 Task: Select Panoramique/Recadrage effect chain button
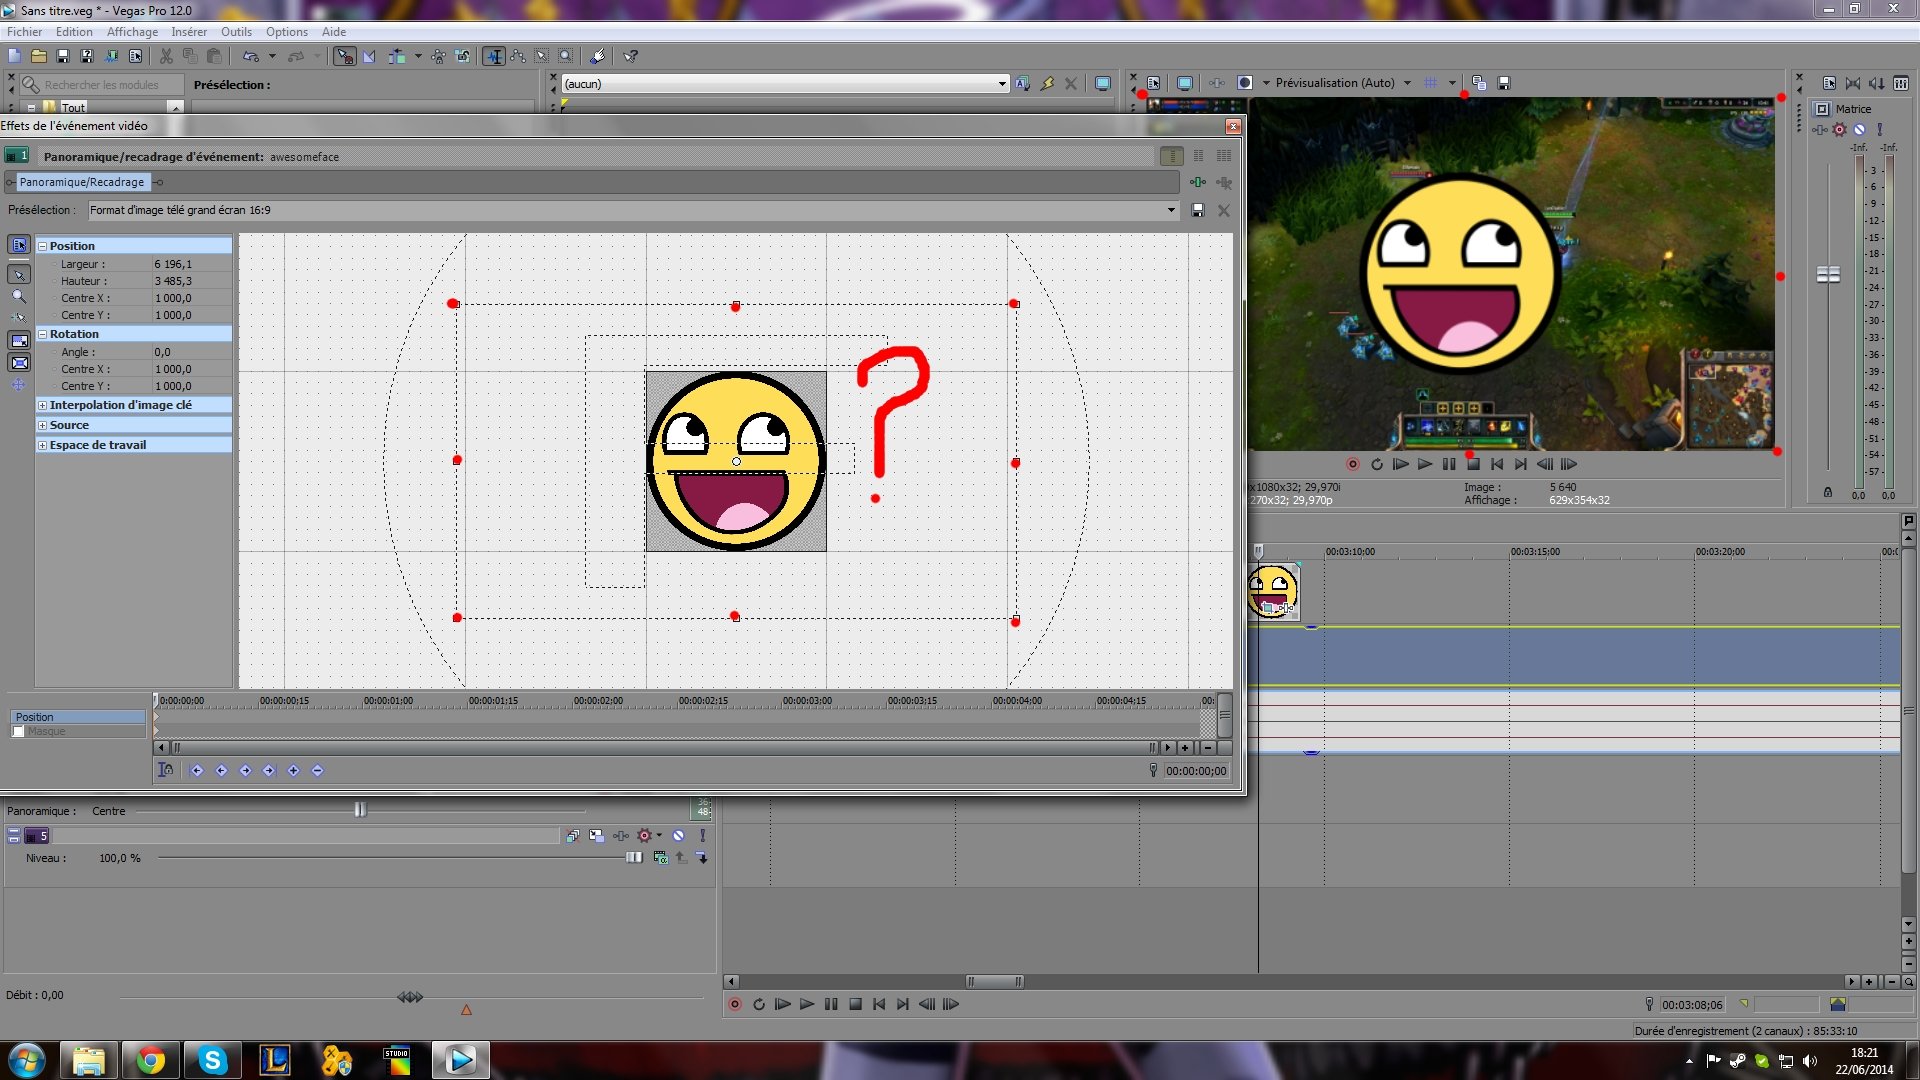[x=82, y=182]
